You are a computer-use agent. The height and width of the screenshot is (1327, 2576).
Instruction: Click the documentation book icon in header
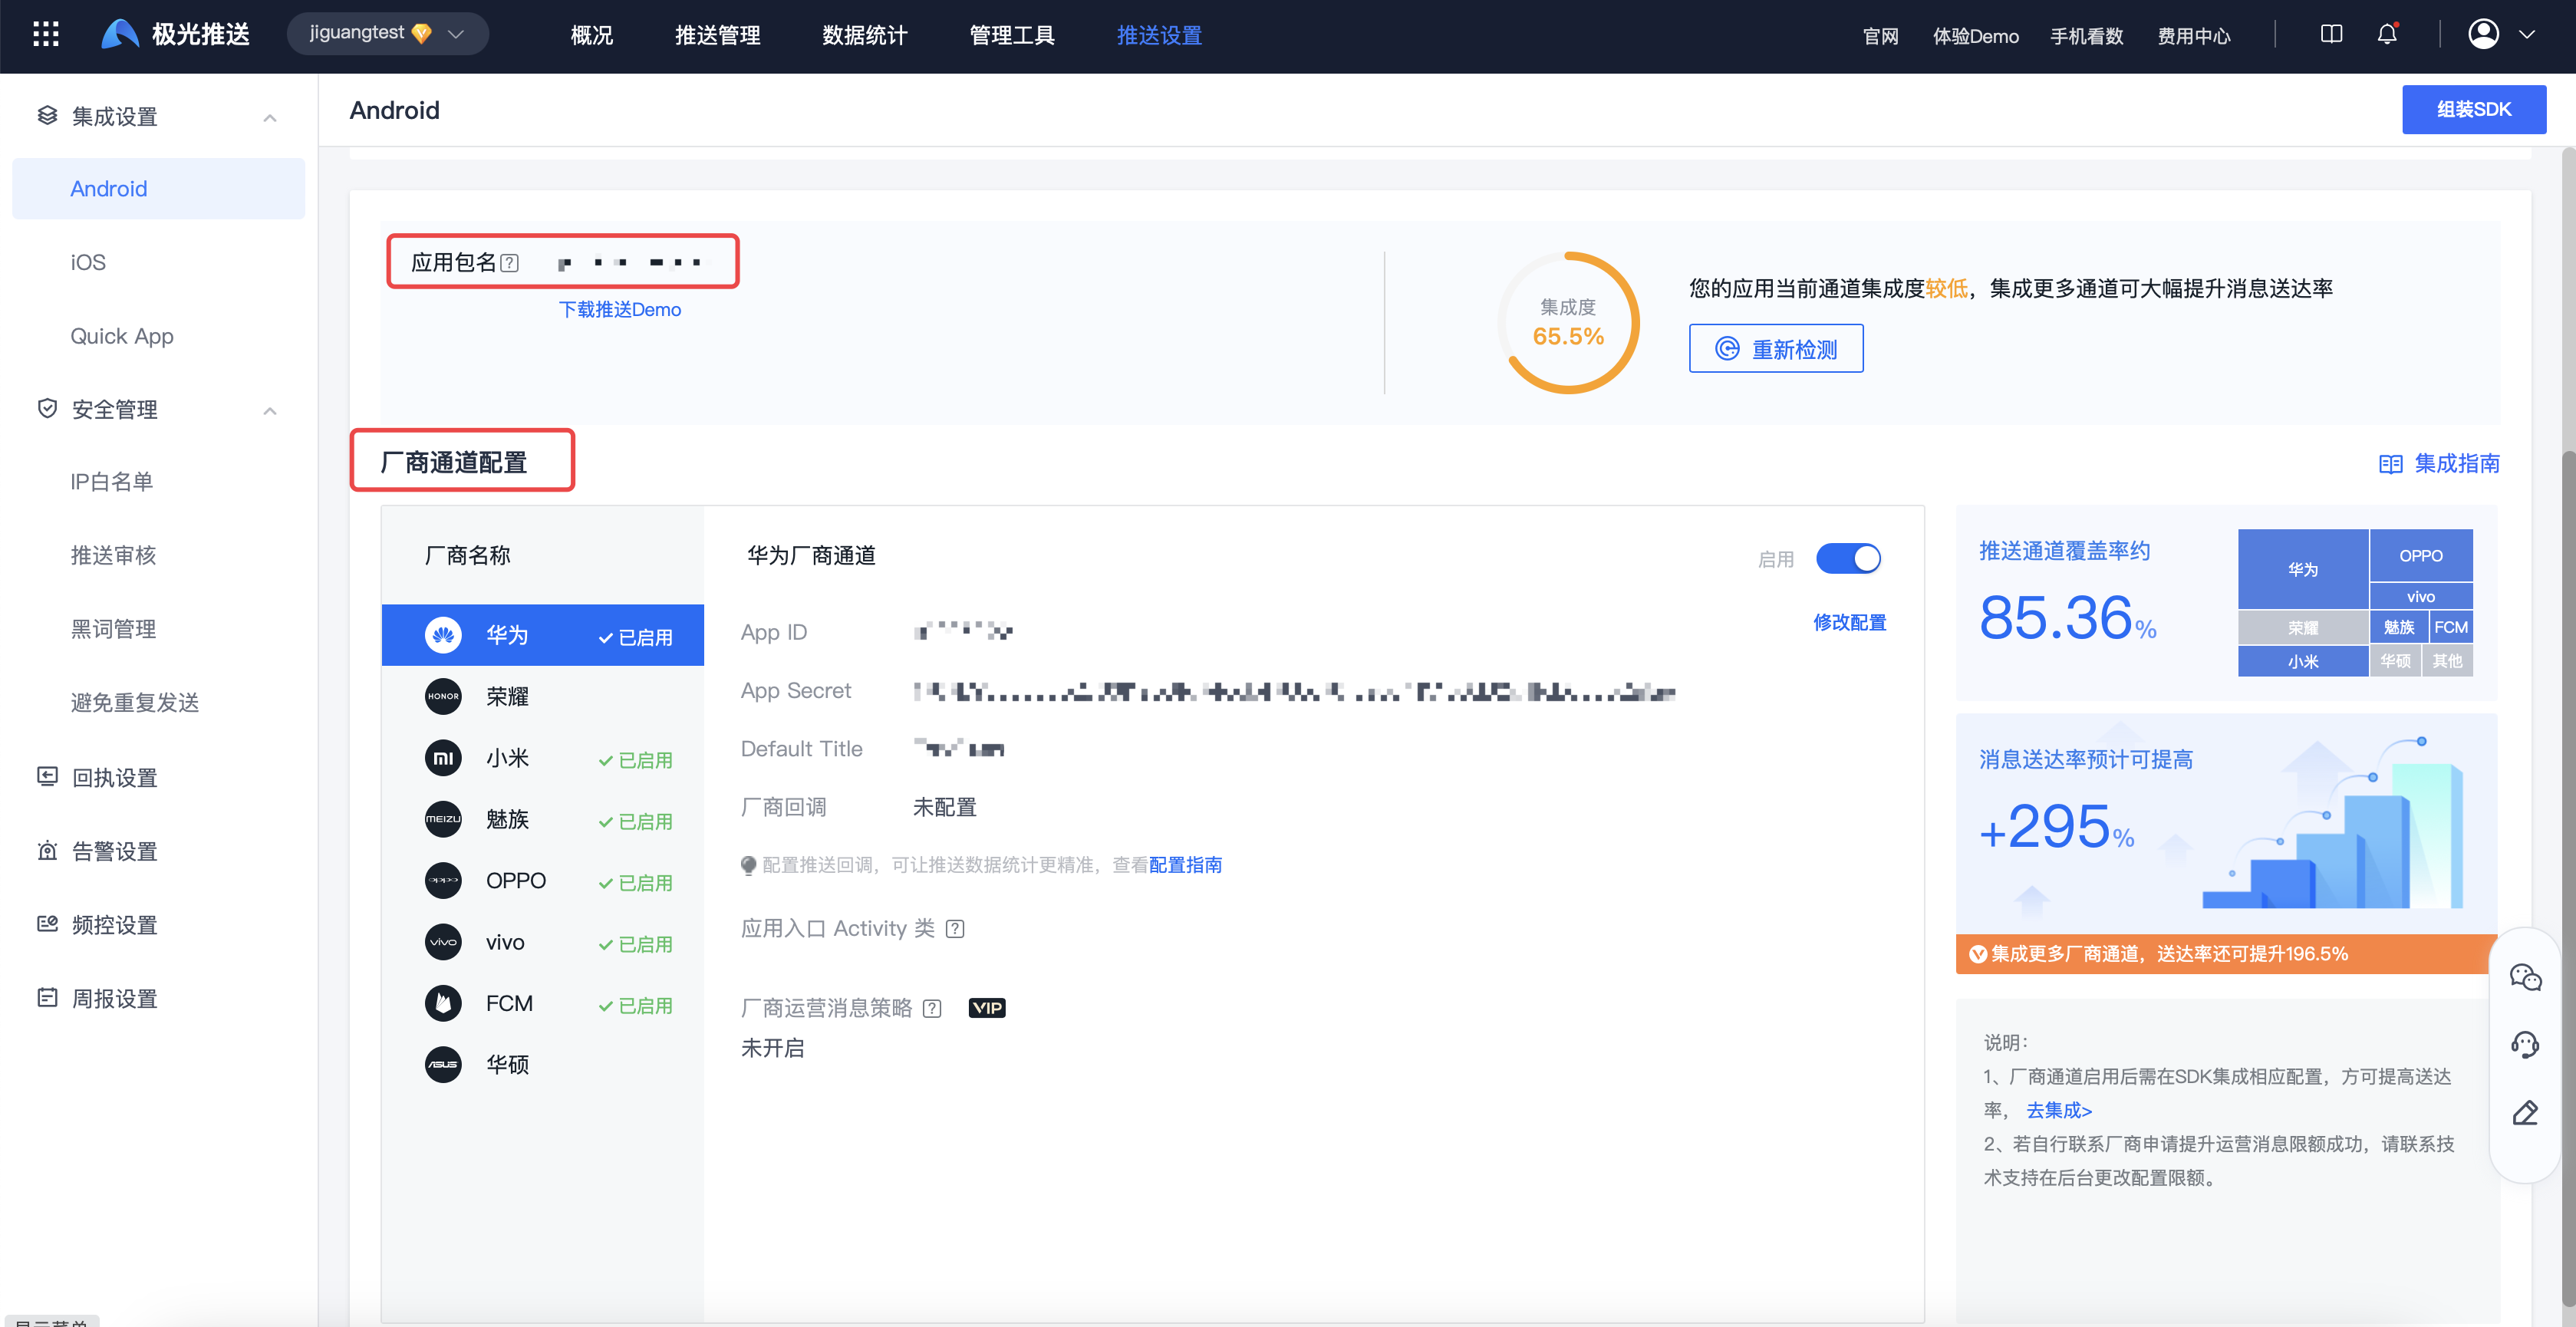(2331, 34)
